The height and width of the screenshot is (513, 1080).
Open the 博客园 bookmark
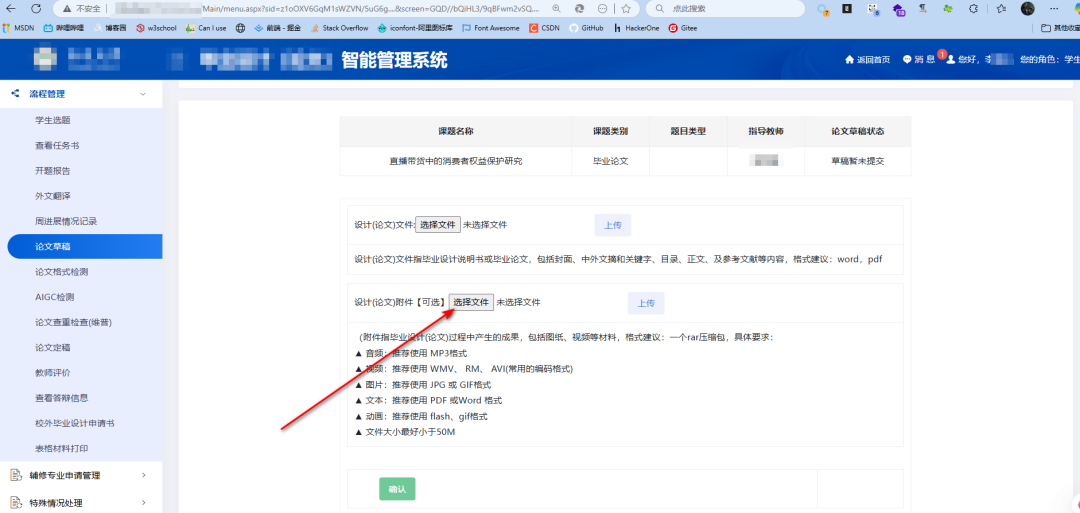point(110,28)
